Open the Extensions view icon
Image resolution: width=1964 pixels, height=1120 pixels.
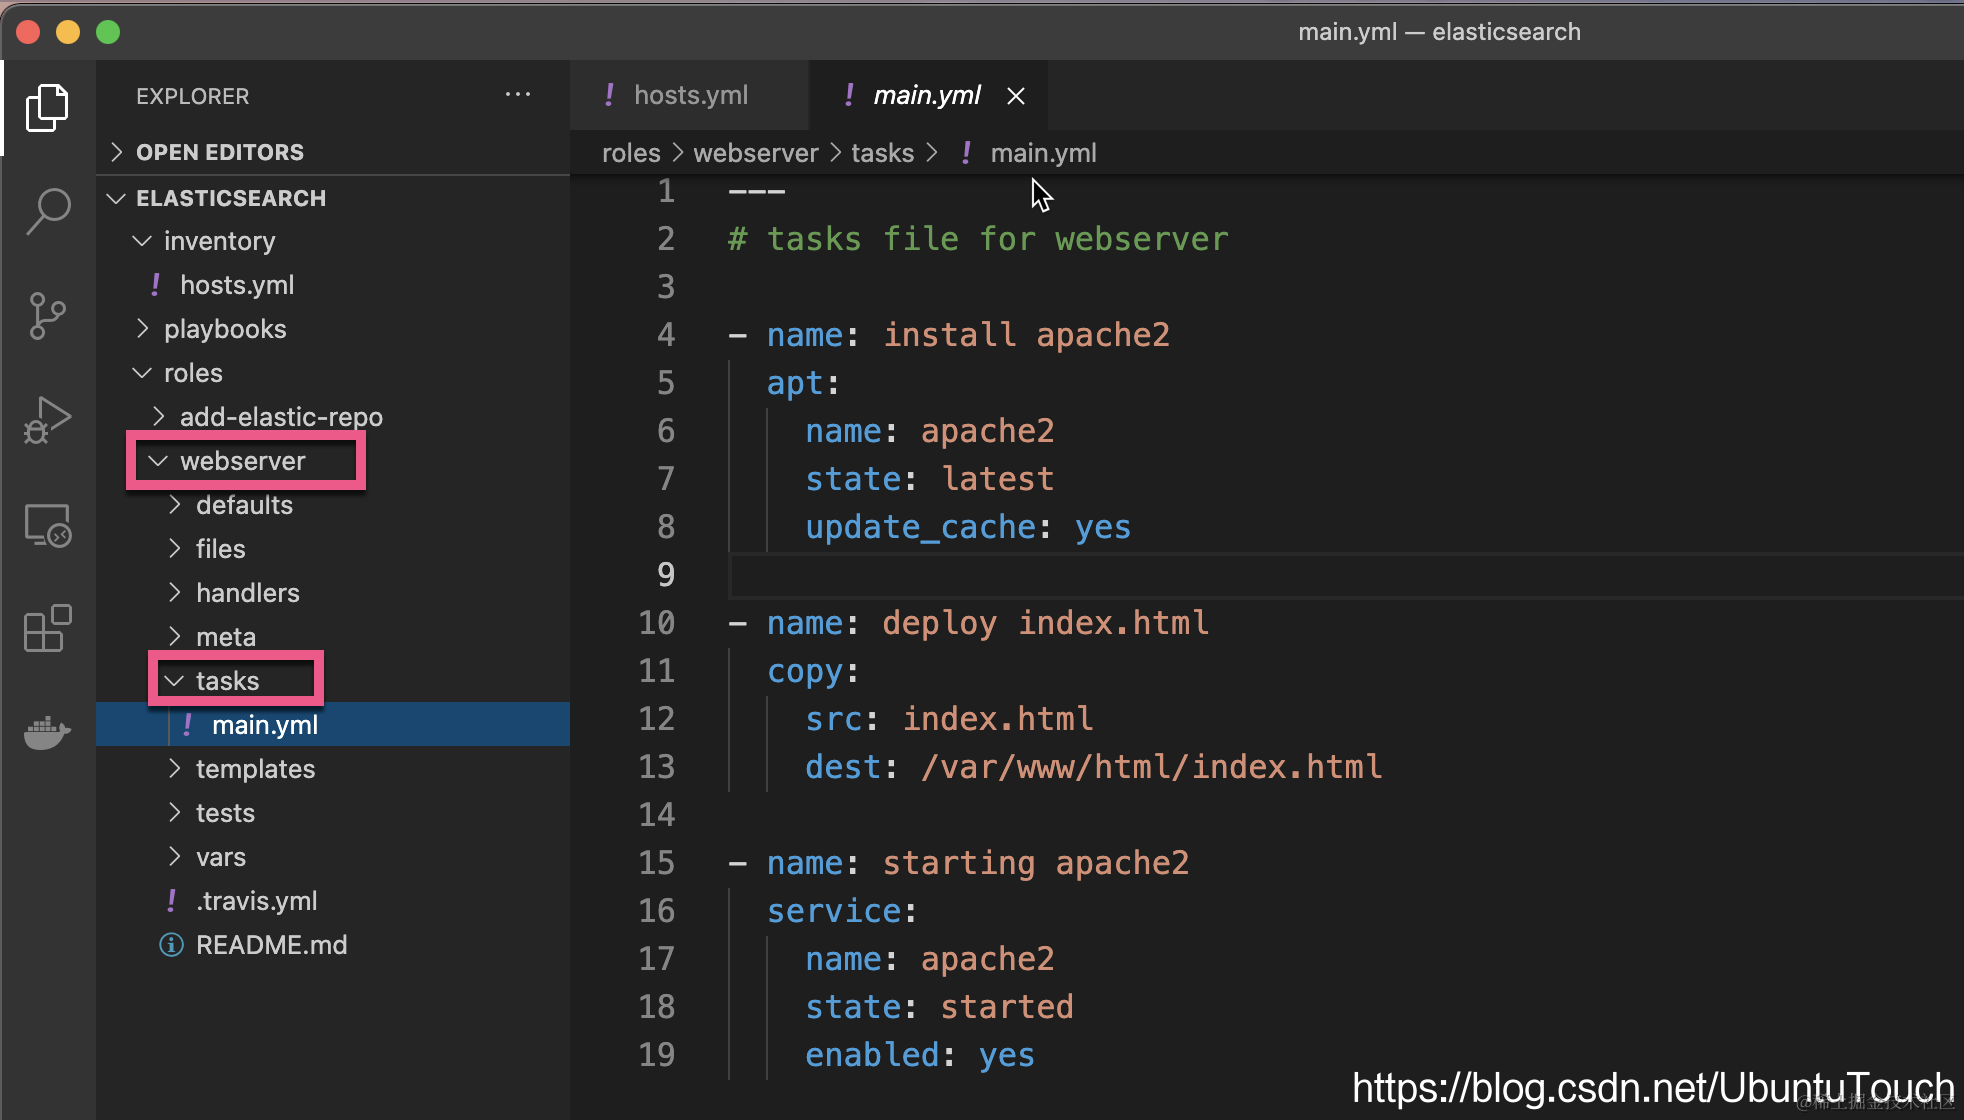(47, 629)
